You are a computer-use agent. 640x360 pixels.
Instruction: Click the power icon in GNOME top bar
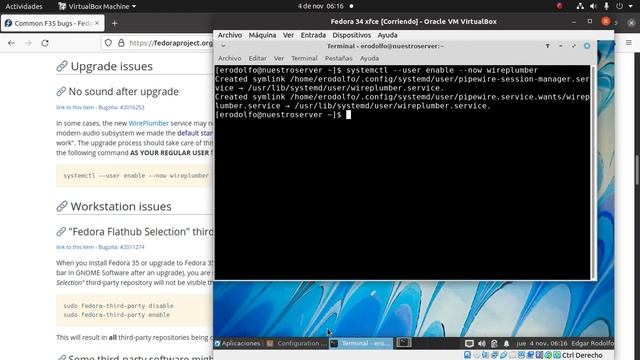(x=620, y=6)
